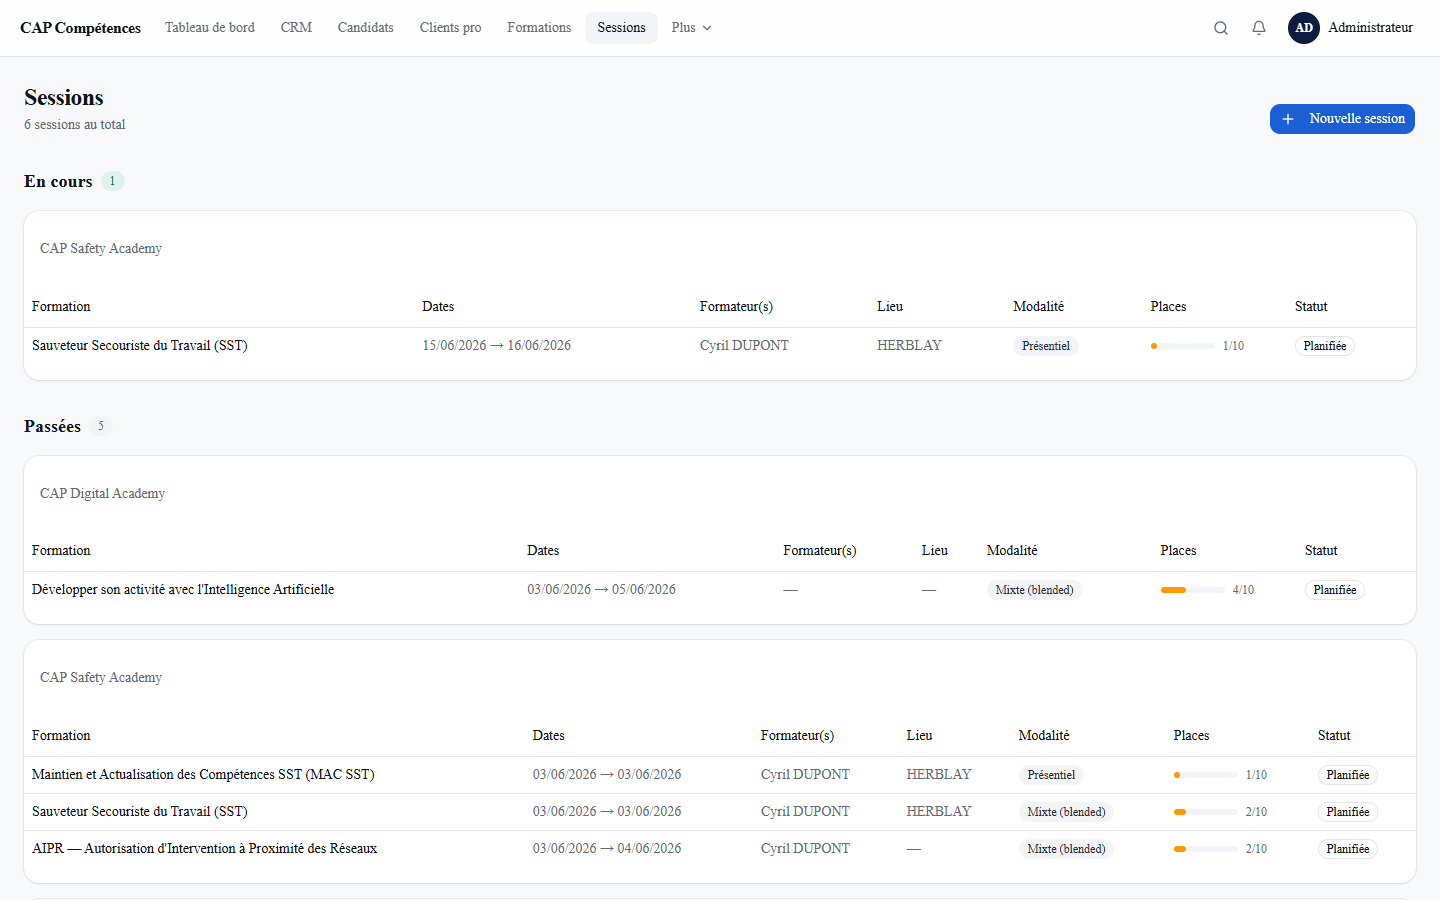Click HERBLAY in the MAC SST row
This screenshot has height=900, width=1440.
click(x=939, y=775)
